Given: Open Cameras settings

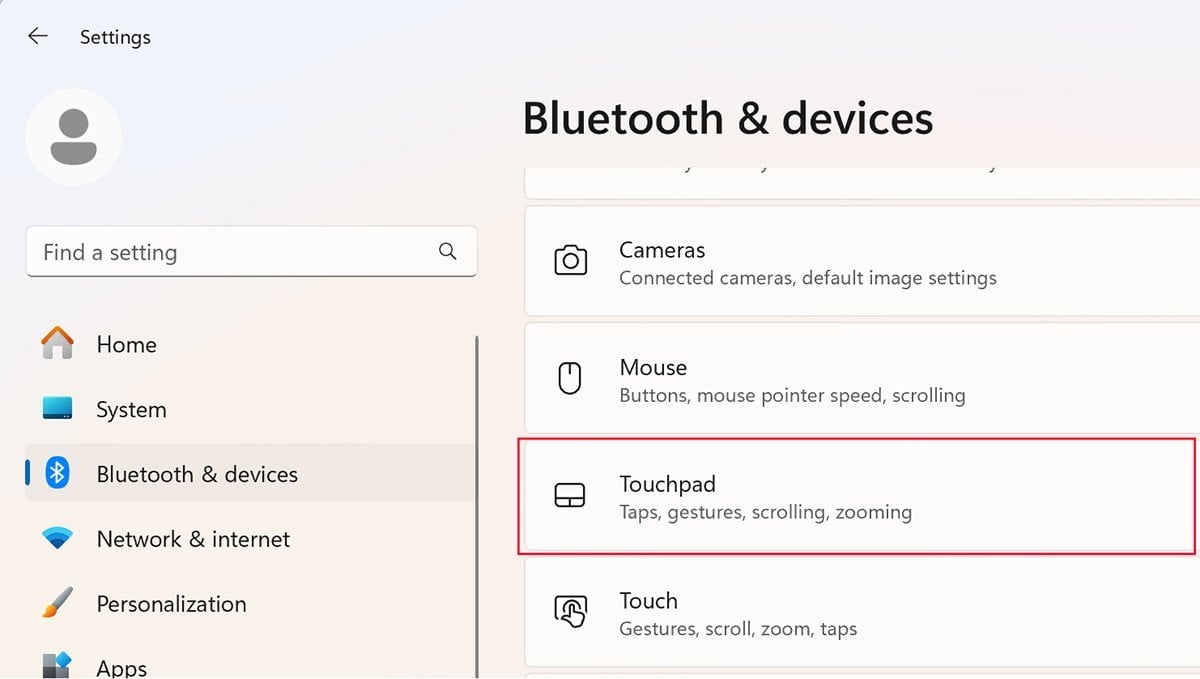Looking at the screenshot, I should coord(862,262).
